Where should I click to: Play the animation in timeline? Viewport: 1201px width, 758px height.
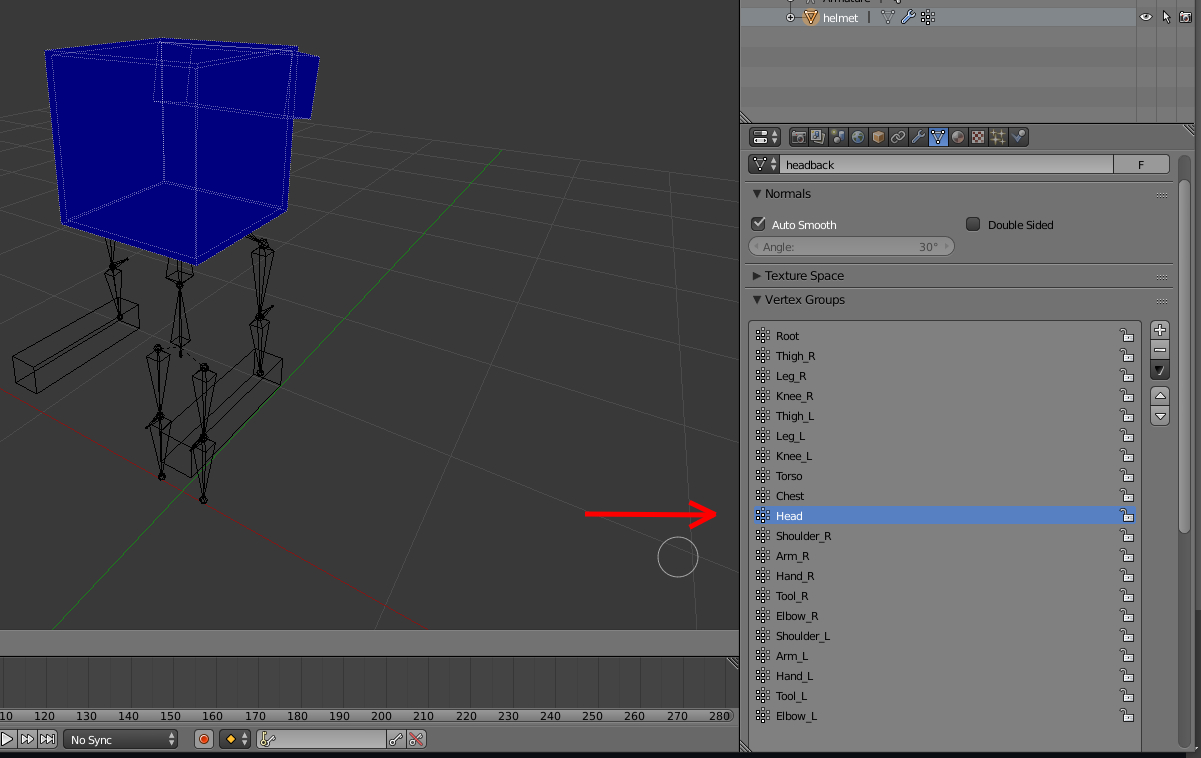[7, 739]
